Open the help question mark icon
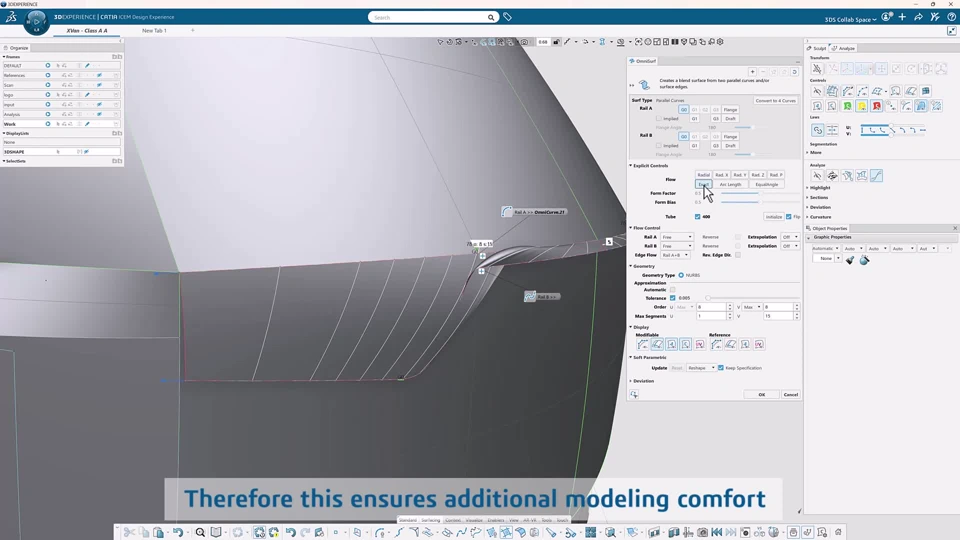This screenshot has height=540, width=960. (951, 17)
